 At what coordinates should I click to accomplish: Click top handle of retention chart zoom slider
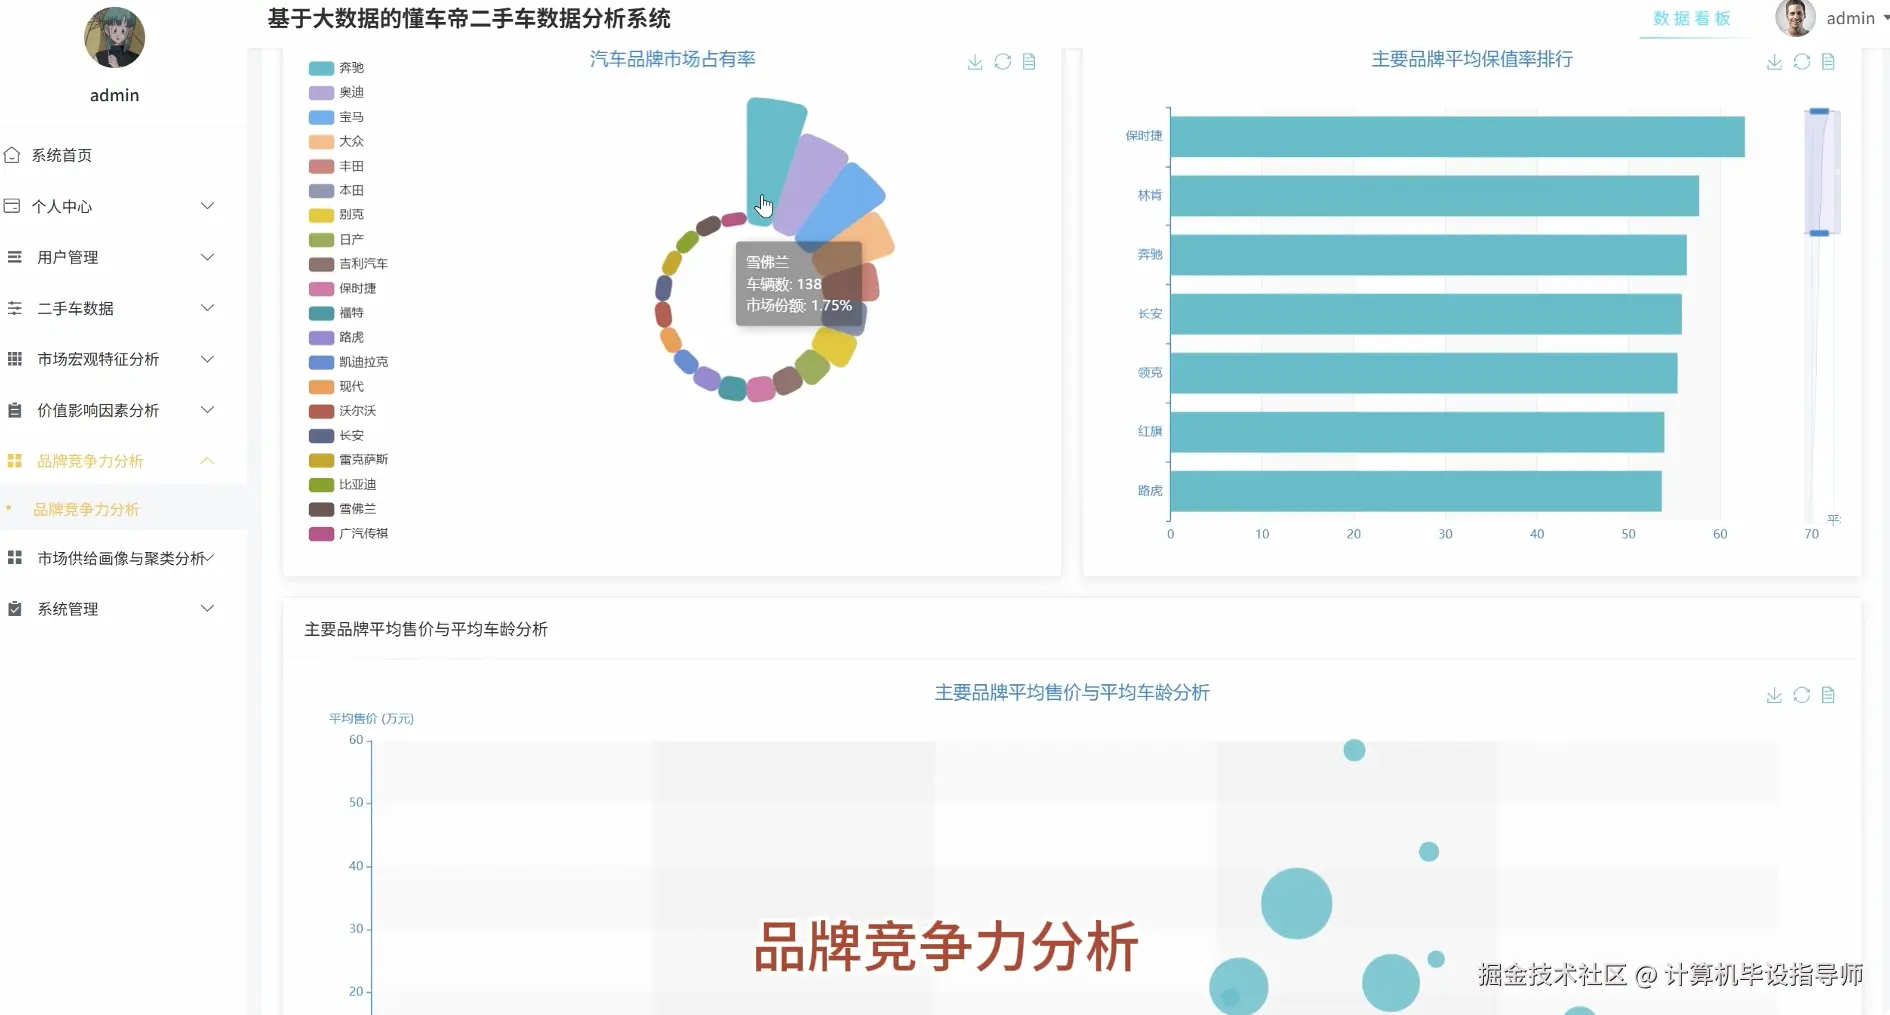(1819, 111)
